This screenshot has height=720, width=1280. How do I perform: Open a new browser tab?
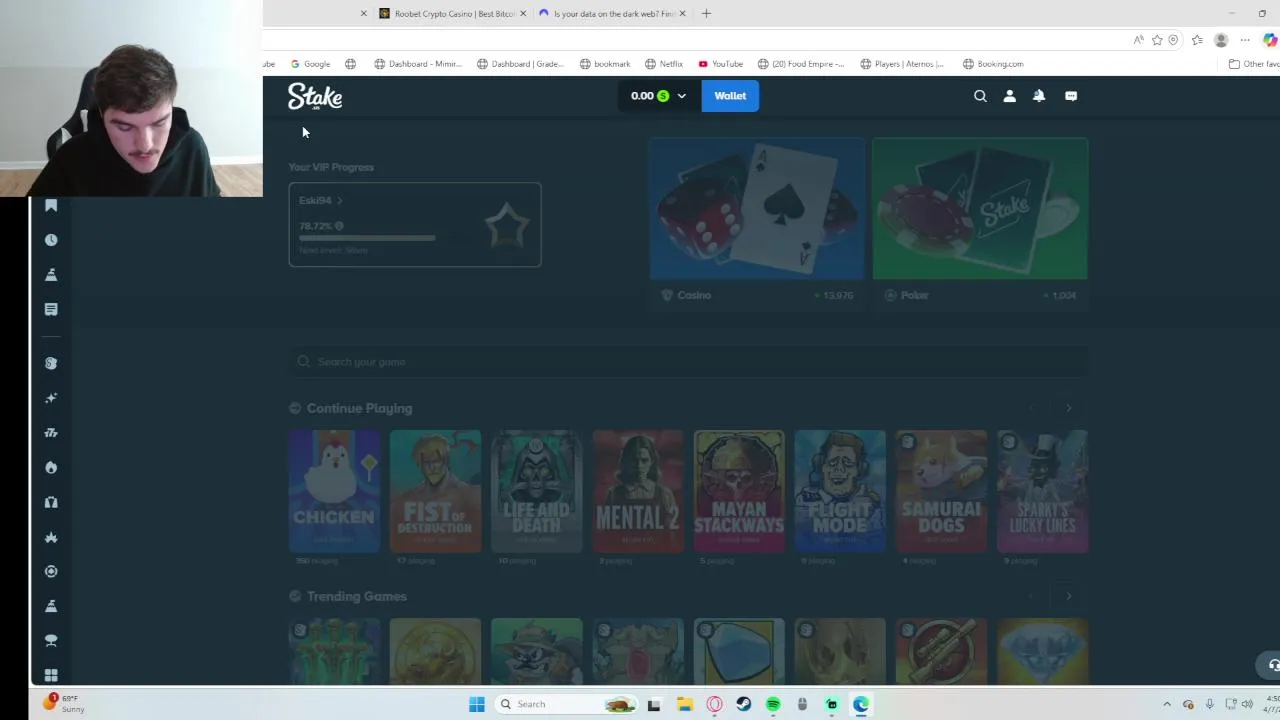tap(706, 14)
